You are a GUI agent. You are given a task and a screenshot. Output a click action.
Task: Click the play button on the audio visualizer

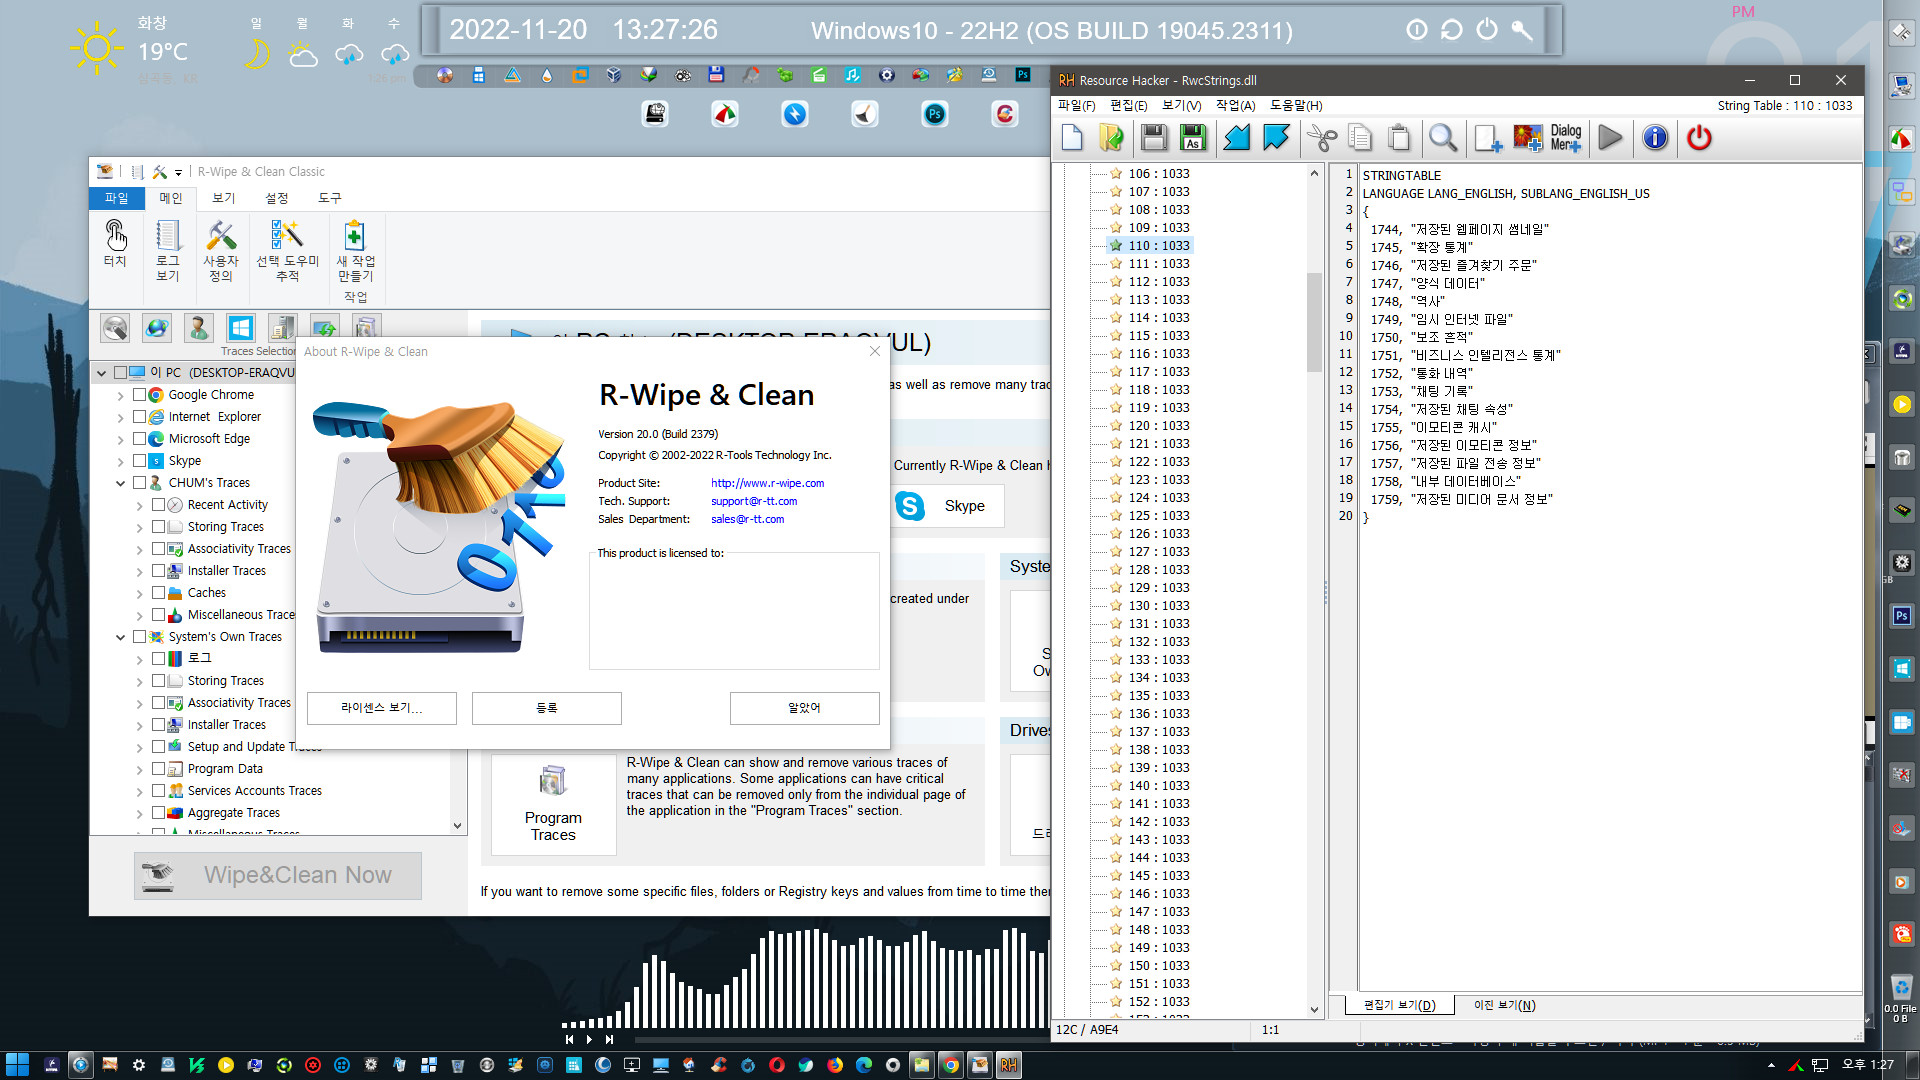pyautogui.click(x=589, y=1039)
